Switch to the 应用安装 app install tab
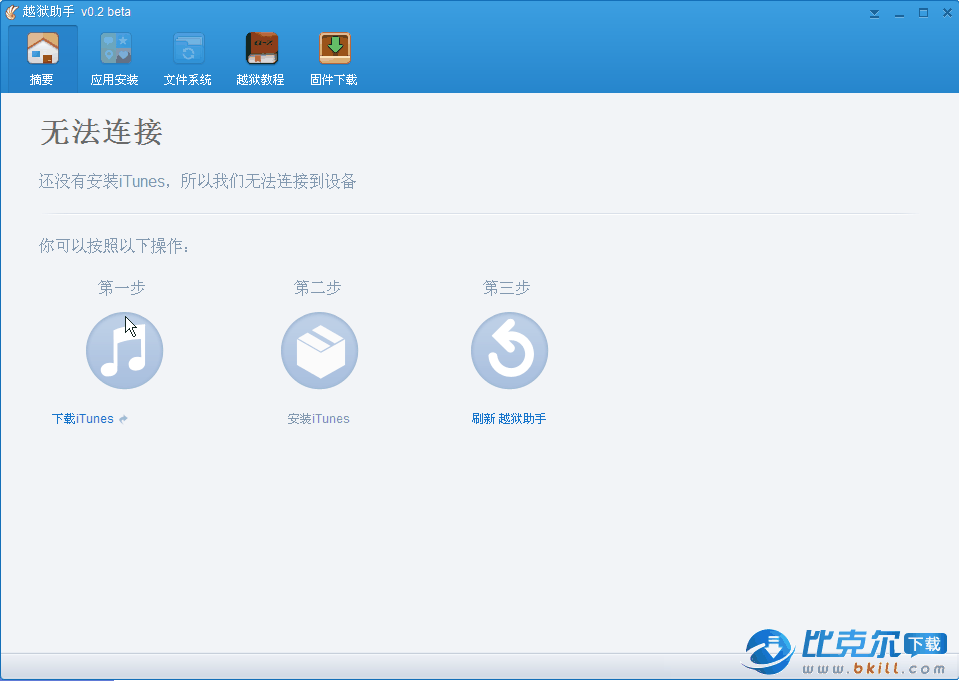Screen dimensions: 959x681 click(x=114, y=59)
